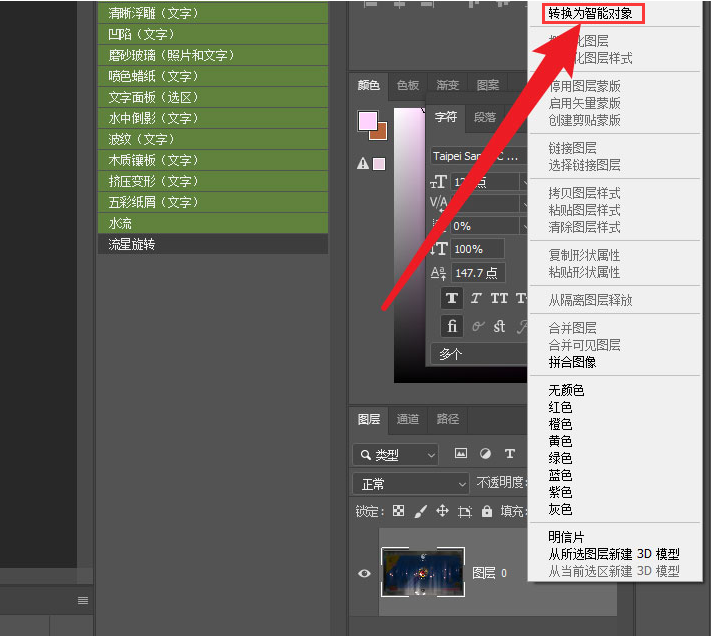Image resolution: width=711 pixels, height=636 pixels.
Task: Click the 图层 0 layer name
Action: [x=489, y=573]
